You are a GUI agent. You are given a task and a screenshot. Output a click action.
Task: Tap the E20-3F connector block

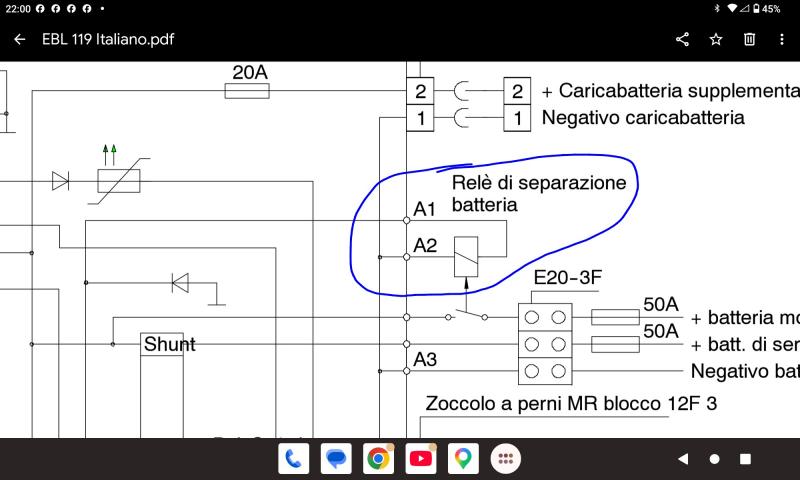(x=545, y=344)
